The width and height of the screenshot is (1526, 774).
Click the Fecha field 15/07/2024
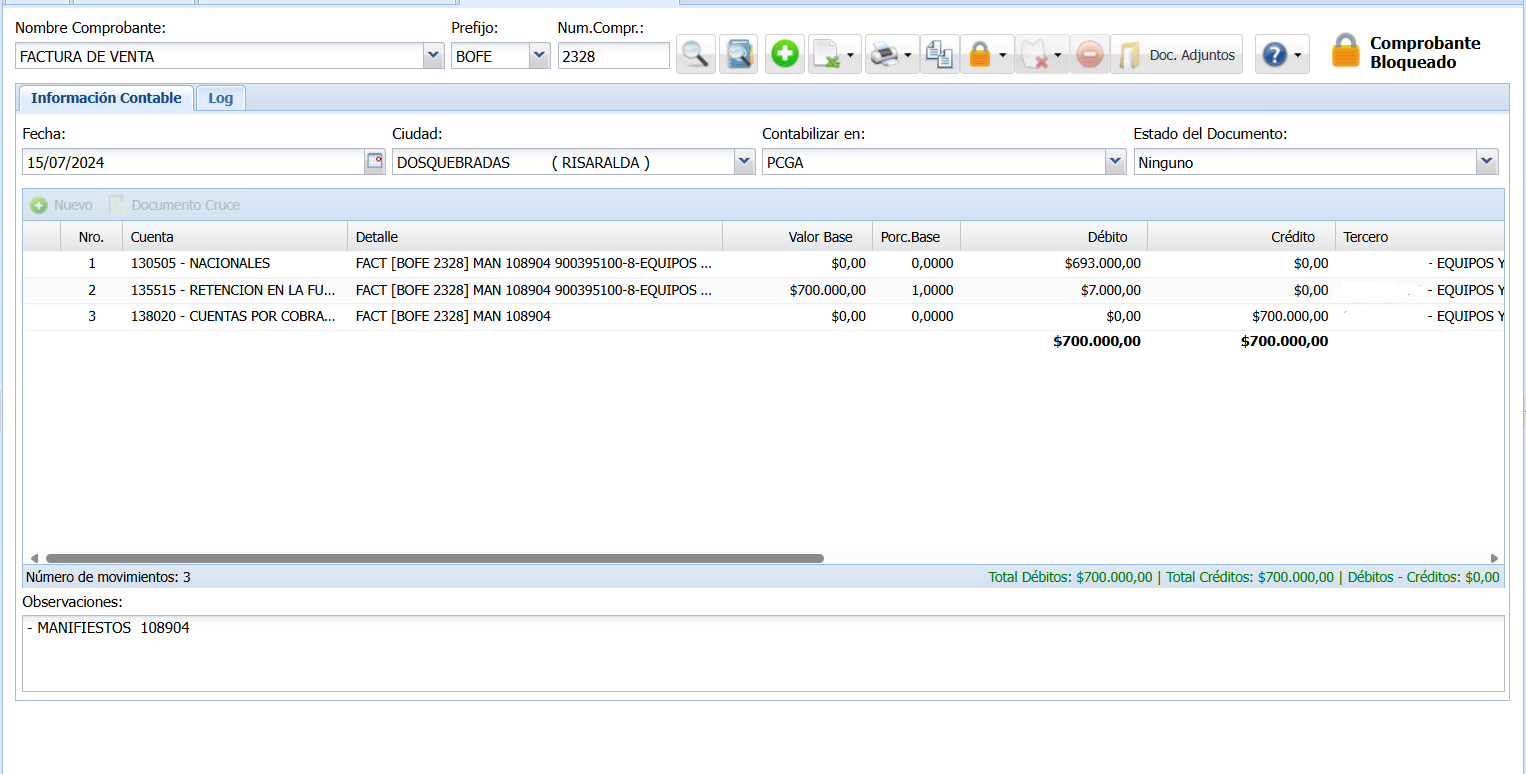pos(194,162)
